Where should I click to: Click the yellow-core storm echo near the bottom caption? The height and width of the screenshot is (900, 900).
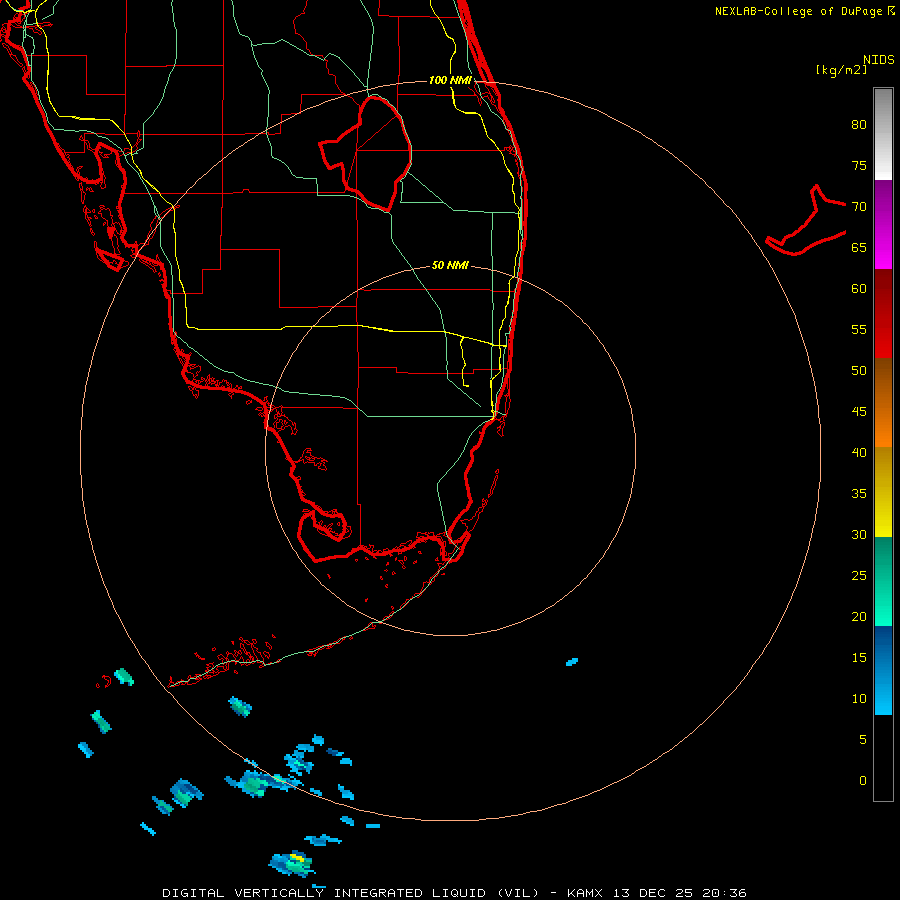293,863
